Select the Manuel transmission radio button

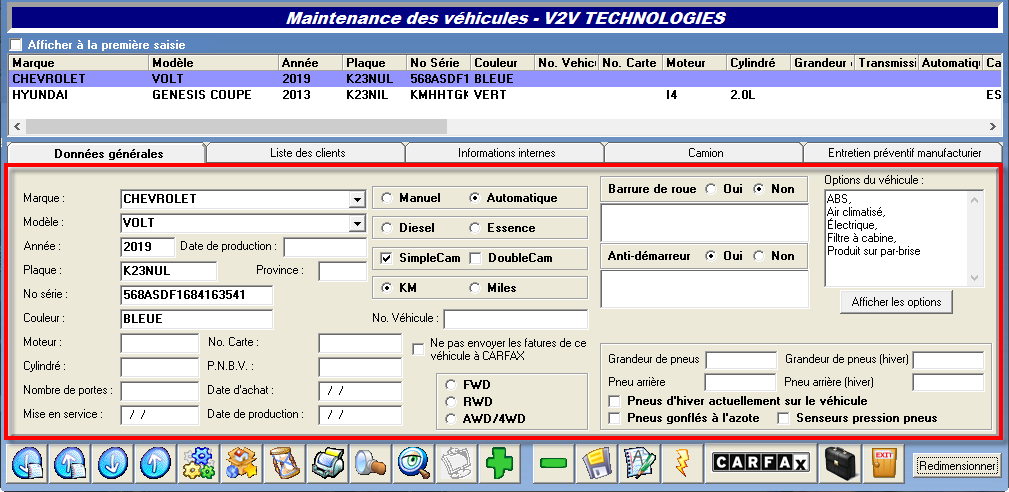click(387, 198)
